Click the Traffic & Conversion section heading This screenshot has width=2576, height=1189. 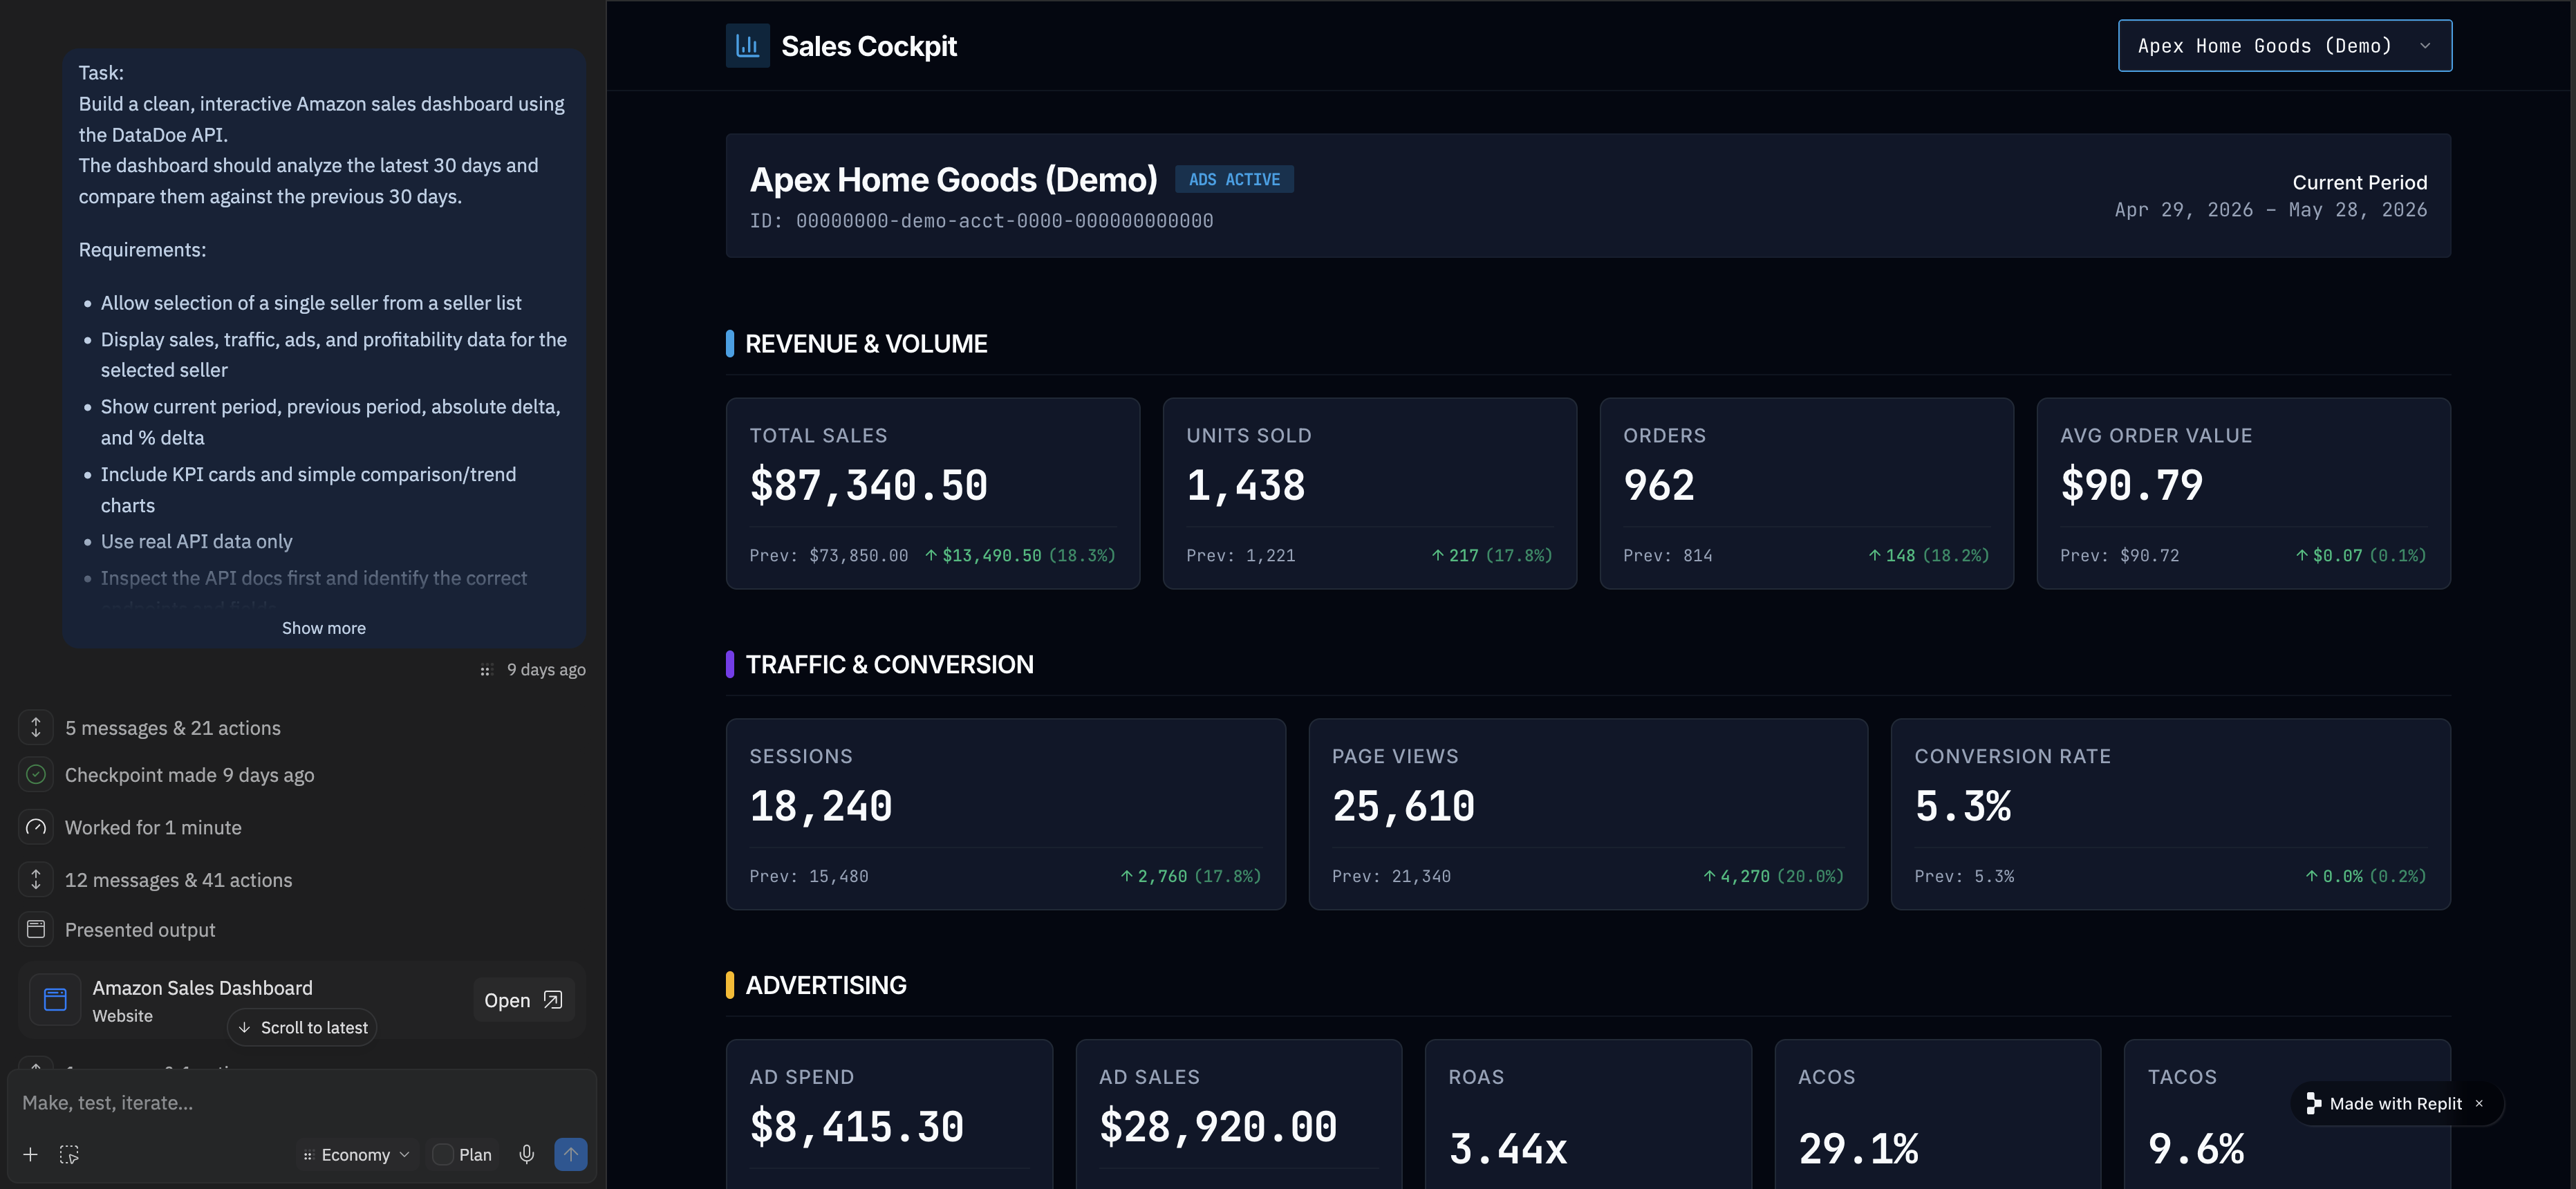(x=889, y=665)
